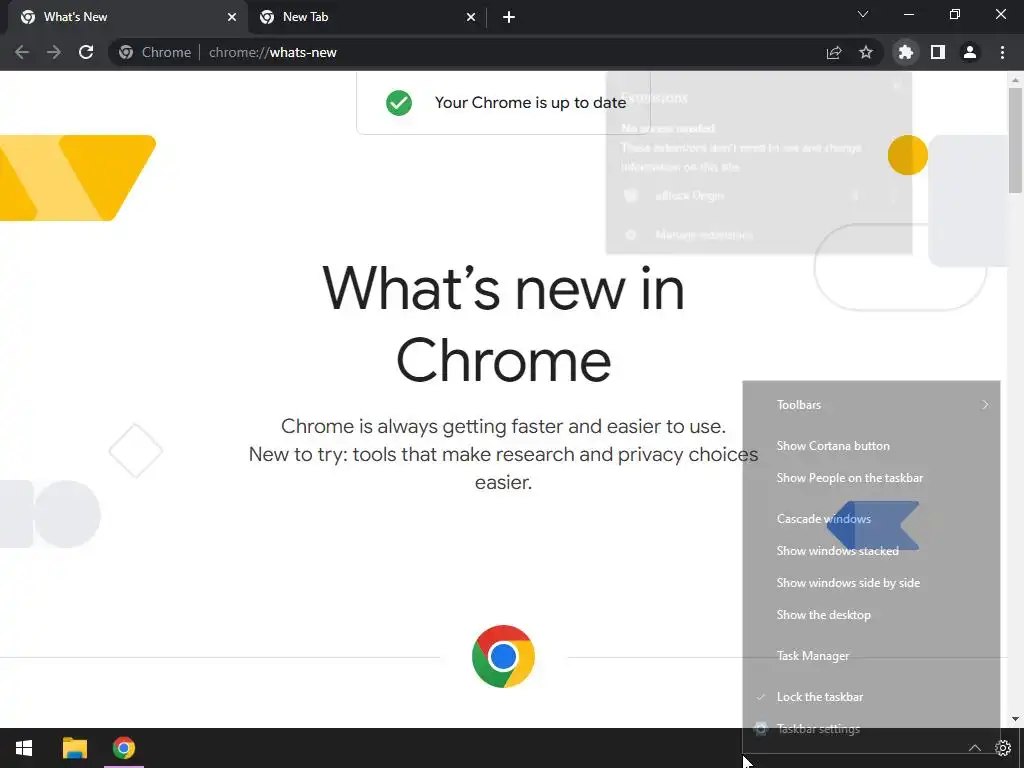Open the tab search chevron in the title bar
Image resolution: width=1024 pixels, height=768 pixels.
click(863, 14)
